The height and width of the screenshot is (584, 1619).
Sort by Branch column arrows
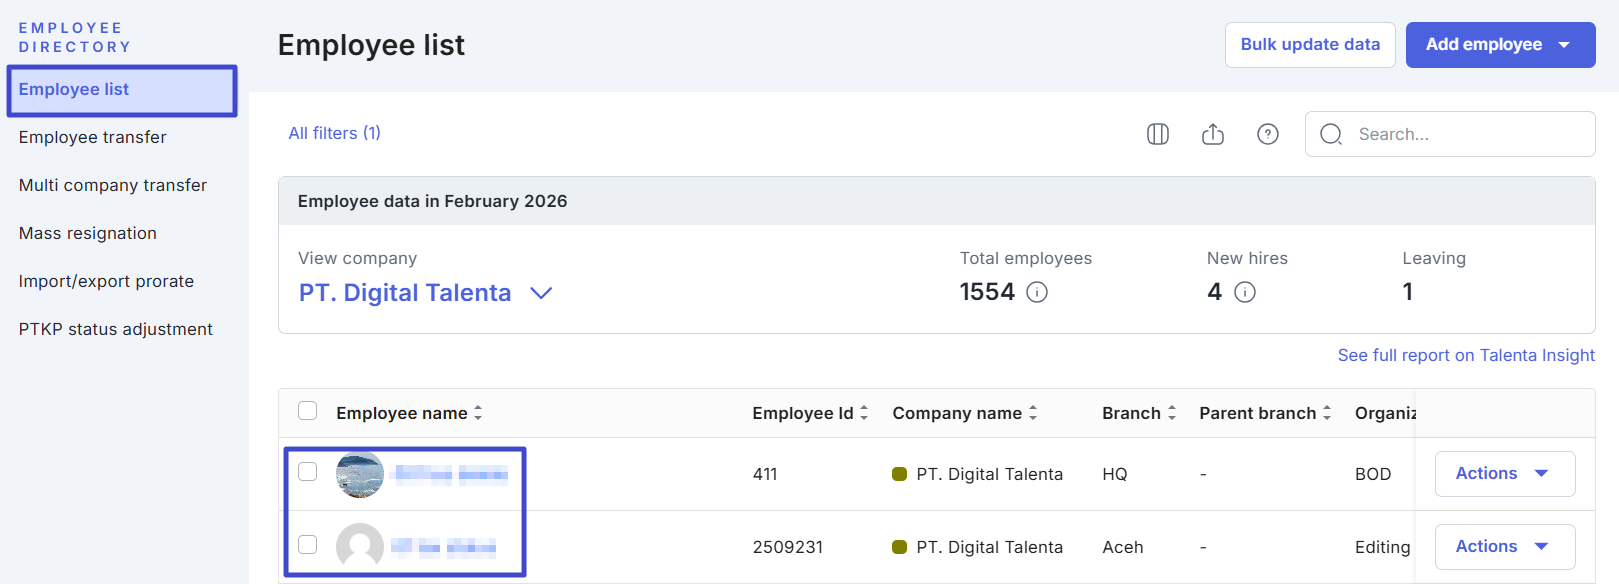point(1172,413)
